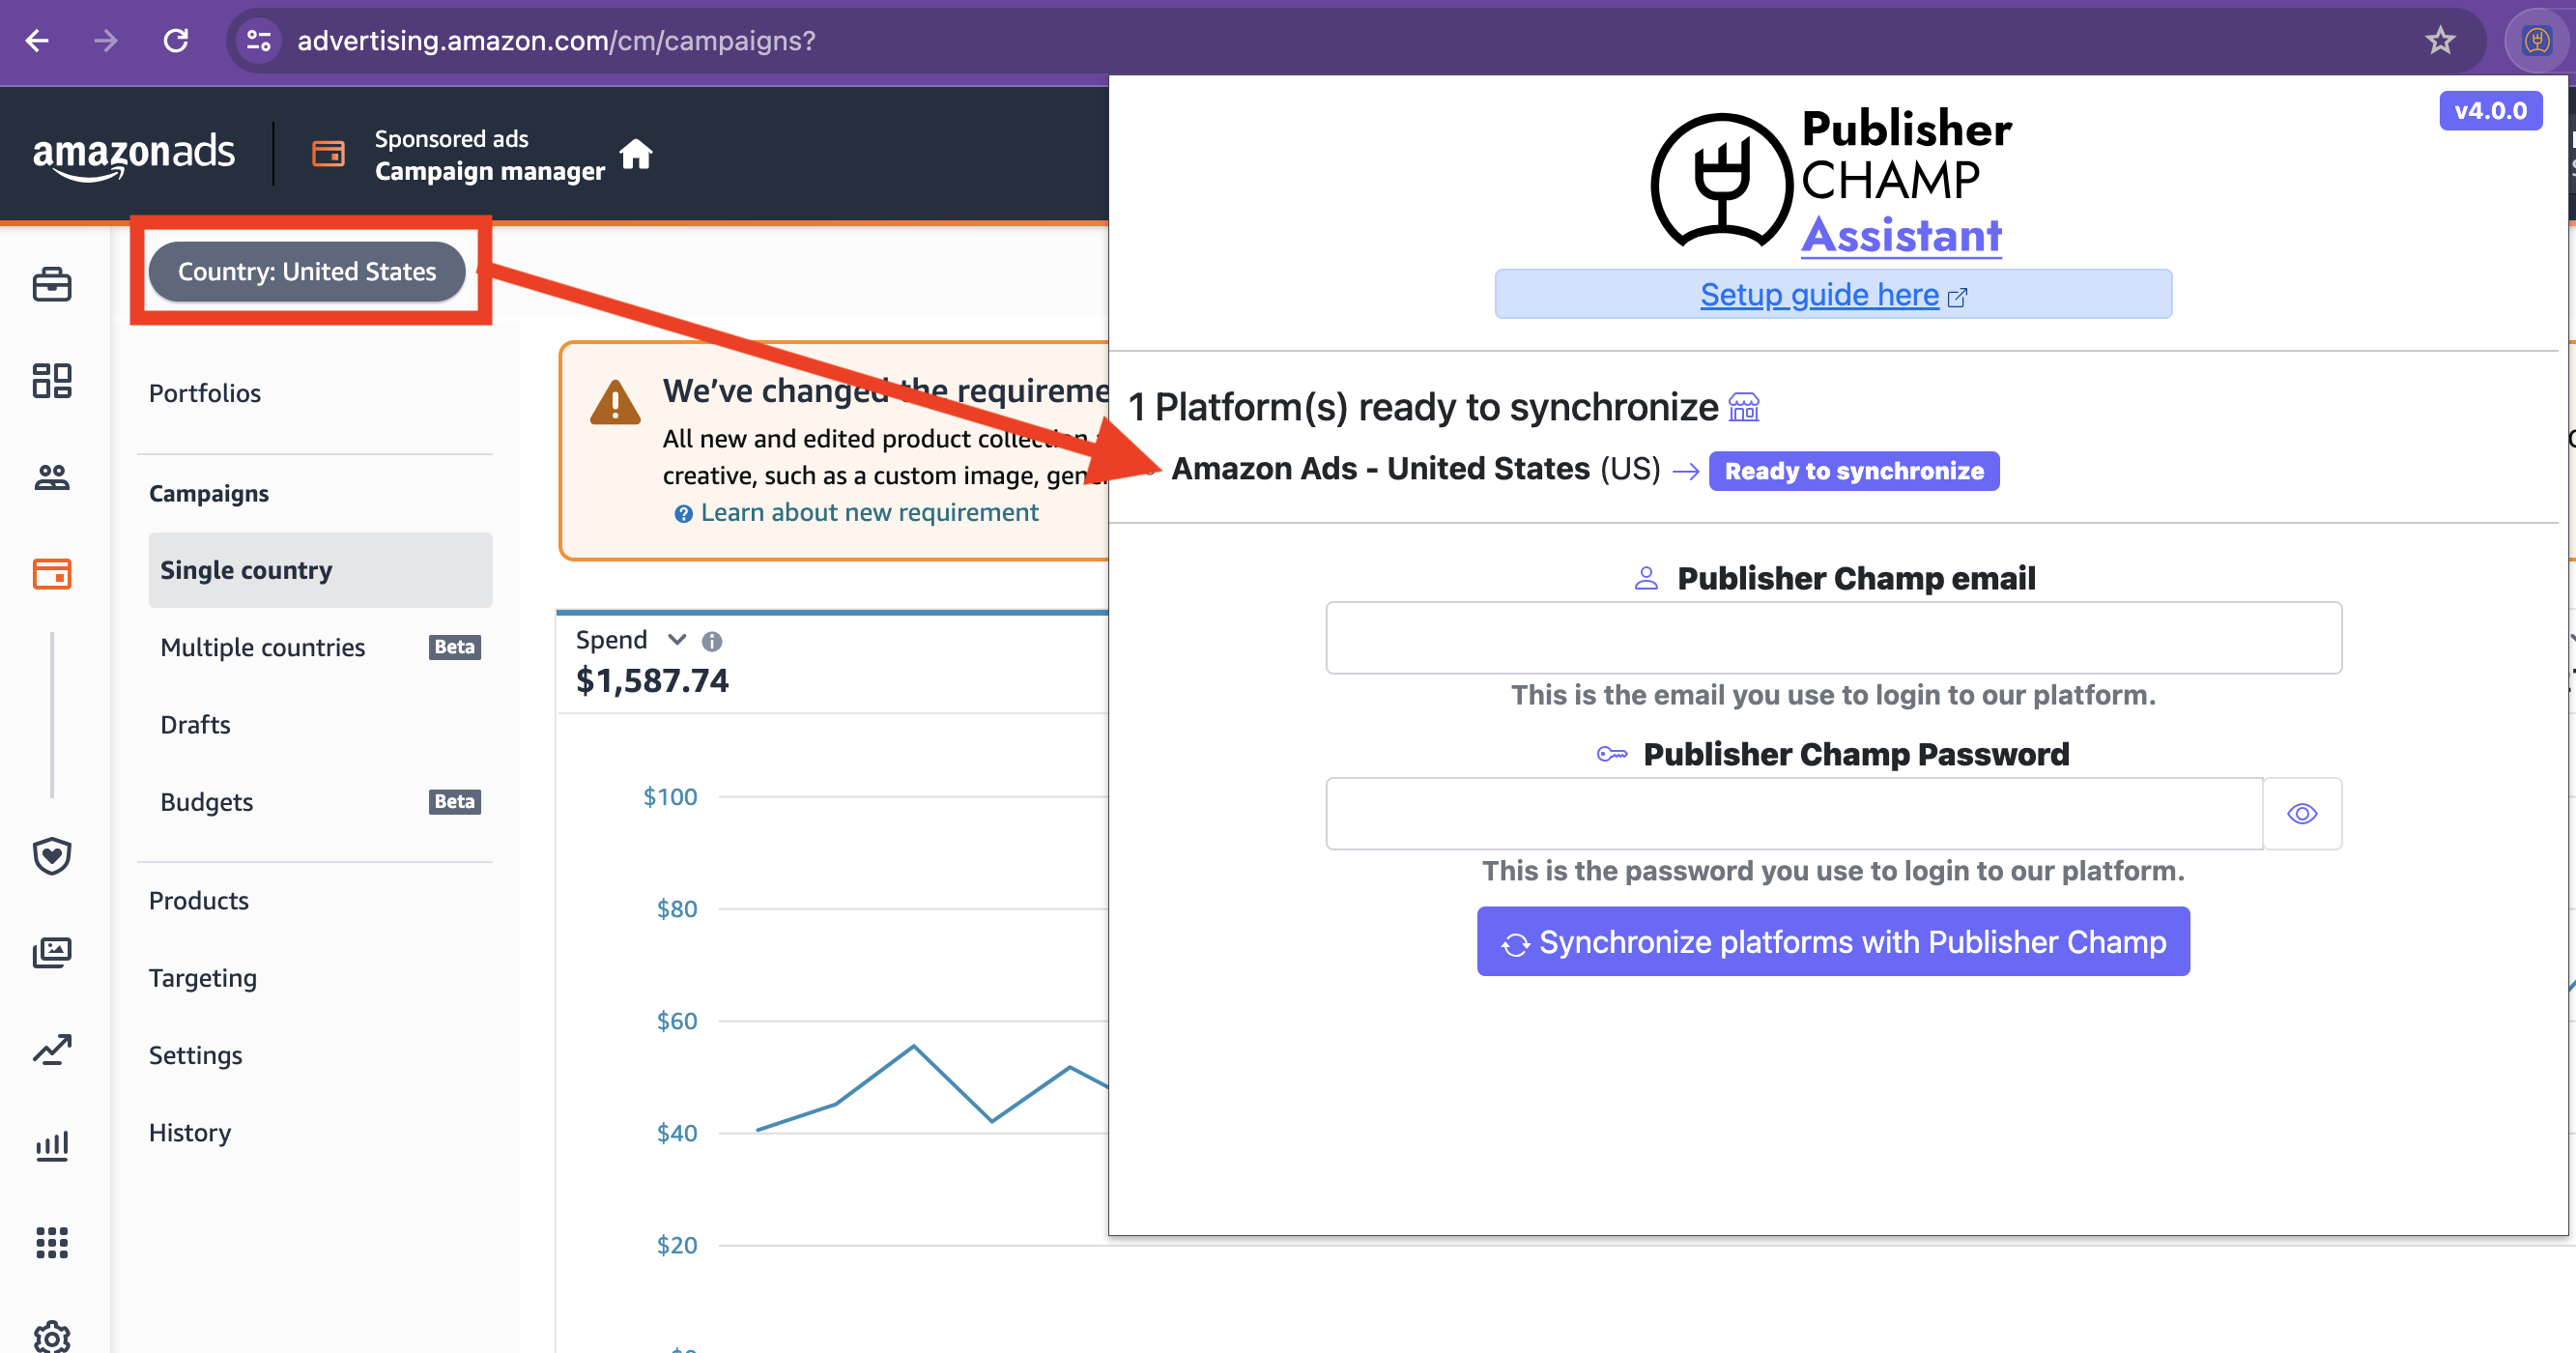The image size is (2576, 1353).
Task: Open the dashboard grid sidebar icon
Action: coord(52,381)
